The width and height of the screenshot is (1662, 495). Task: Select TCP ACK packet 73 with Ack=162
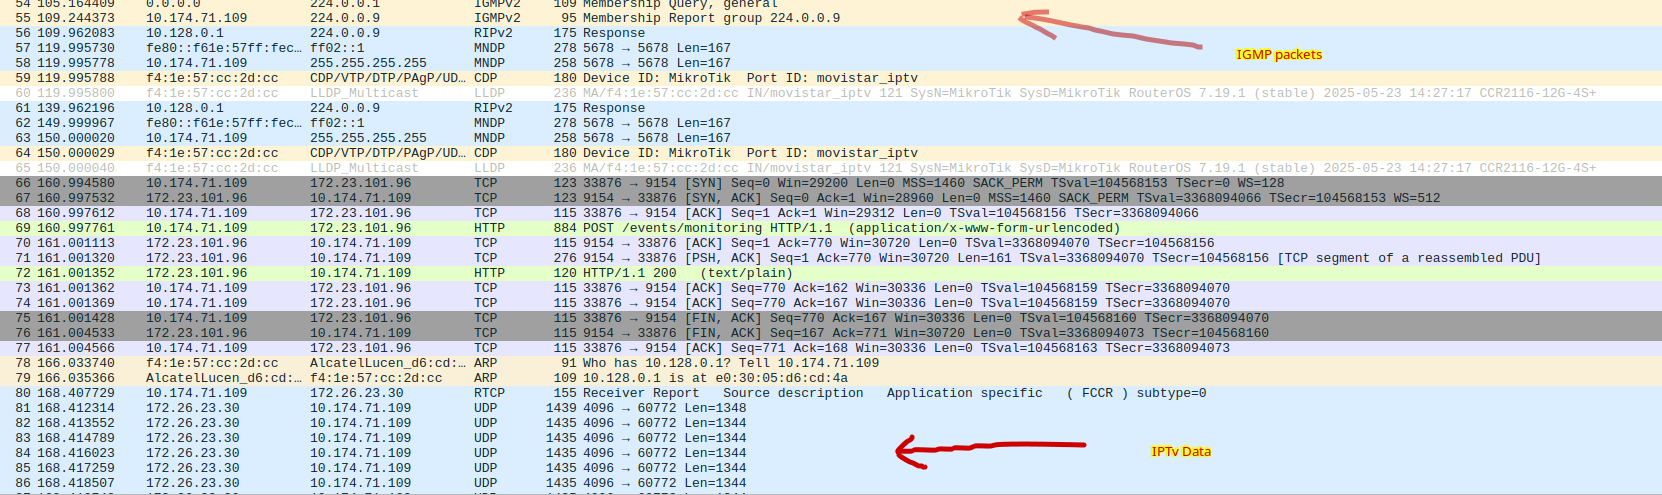pos(831,288)
